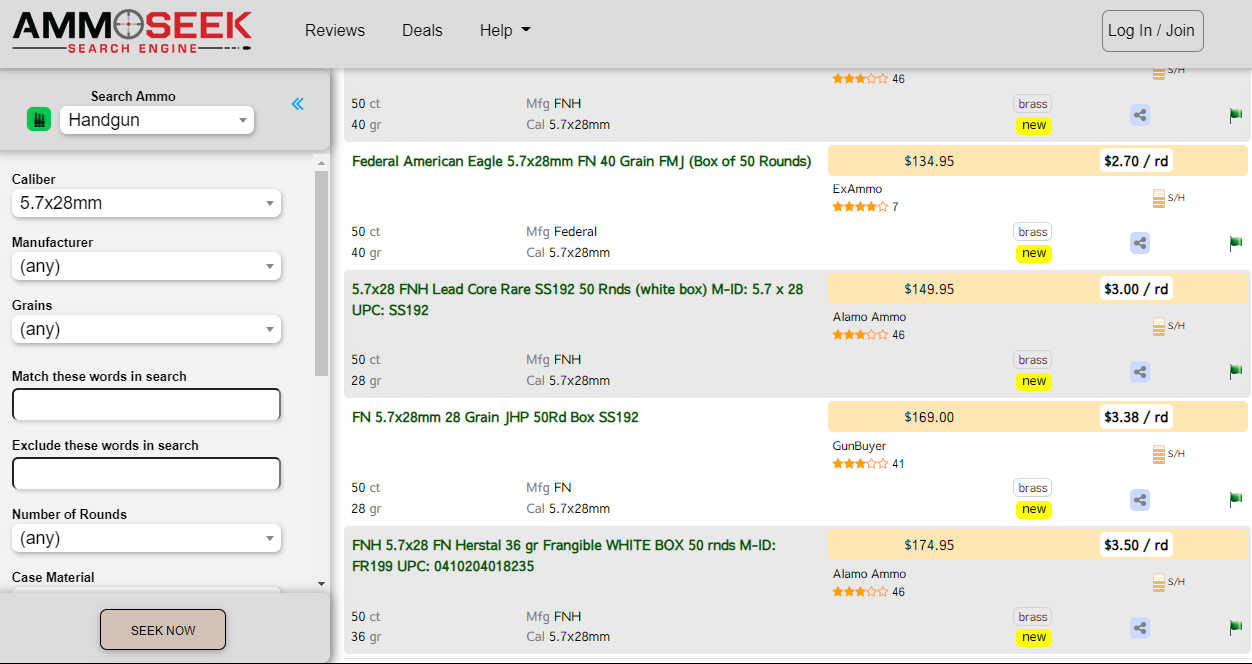The width and height of the screenshot is (1252, 664).
Task: Open the ExAmmo retailer link
Action: (x=857, y=189)
